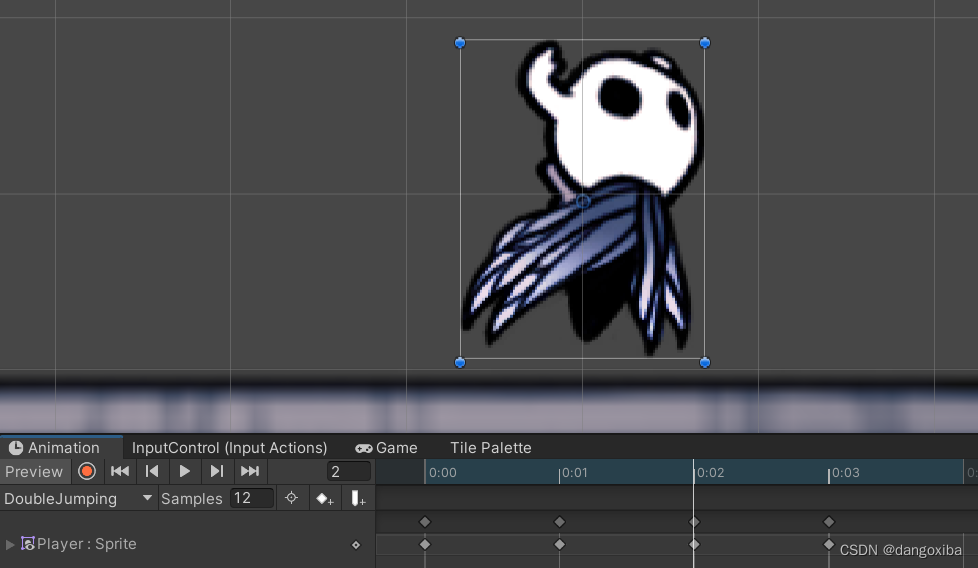Click the Add Event icon

pos(357,499)
